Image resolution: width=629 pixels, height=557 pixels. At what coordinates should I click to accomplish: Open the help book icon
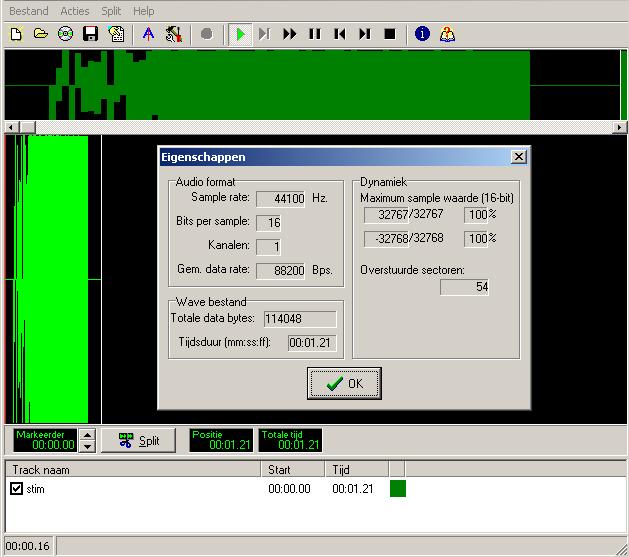point(447,34)
